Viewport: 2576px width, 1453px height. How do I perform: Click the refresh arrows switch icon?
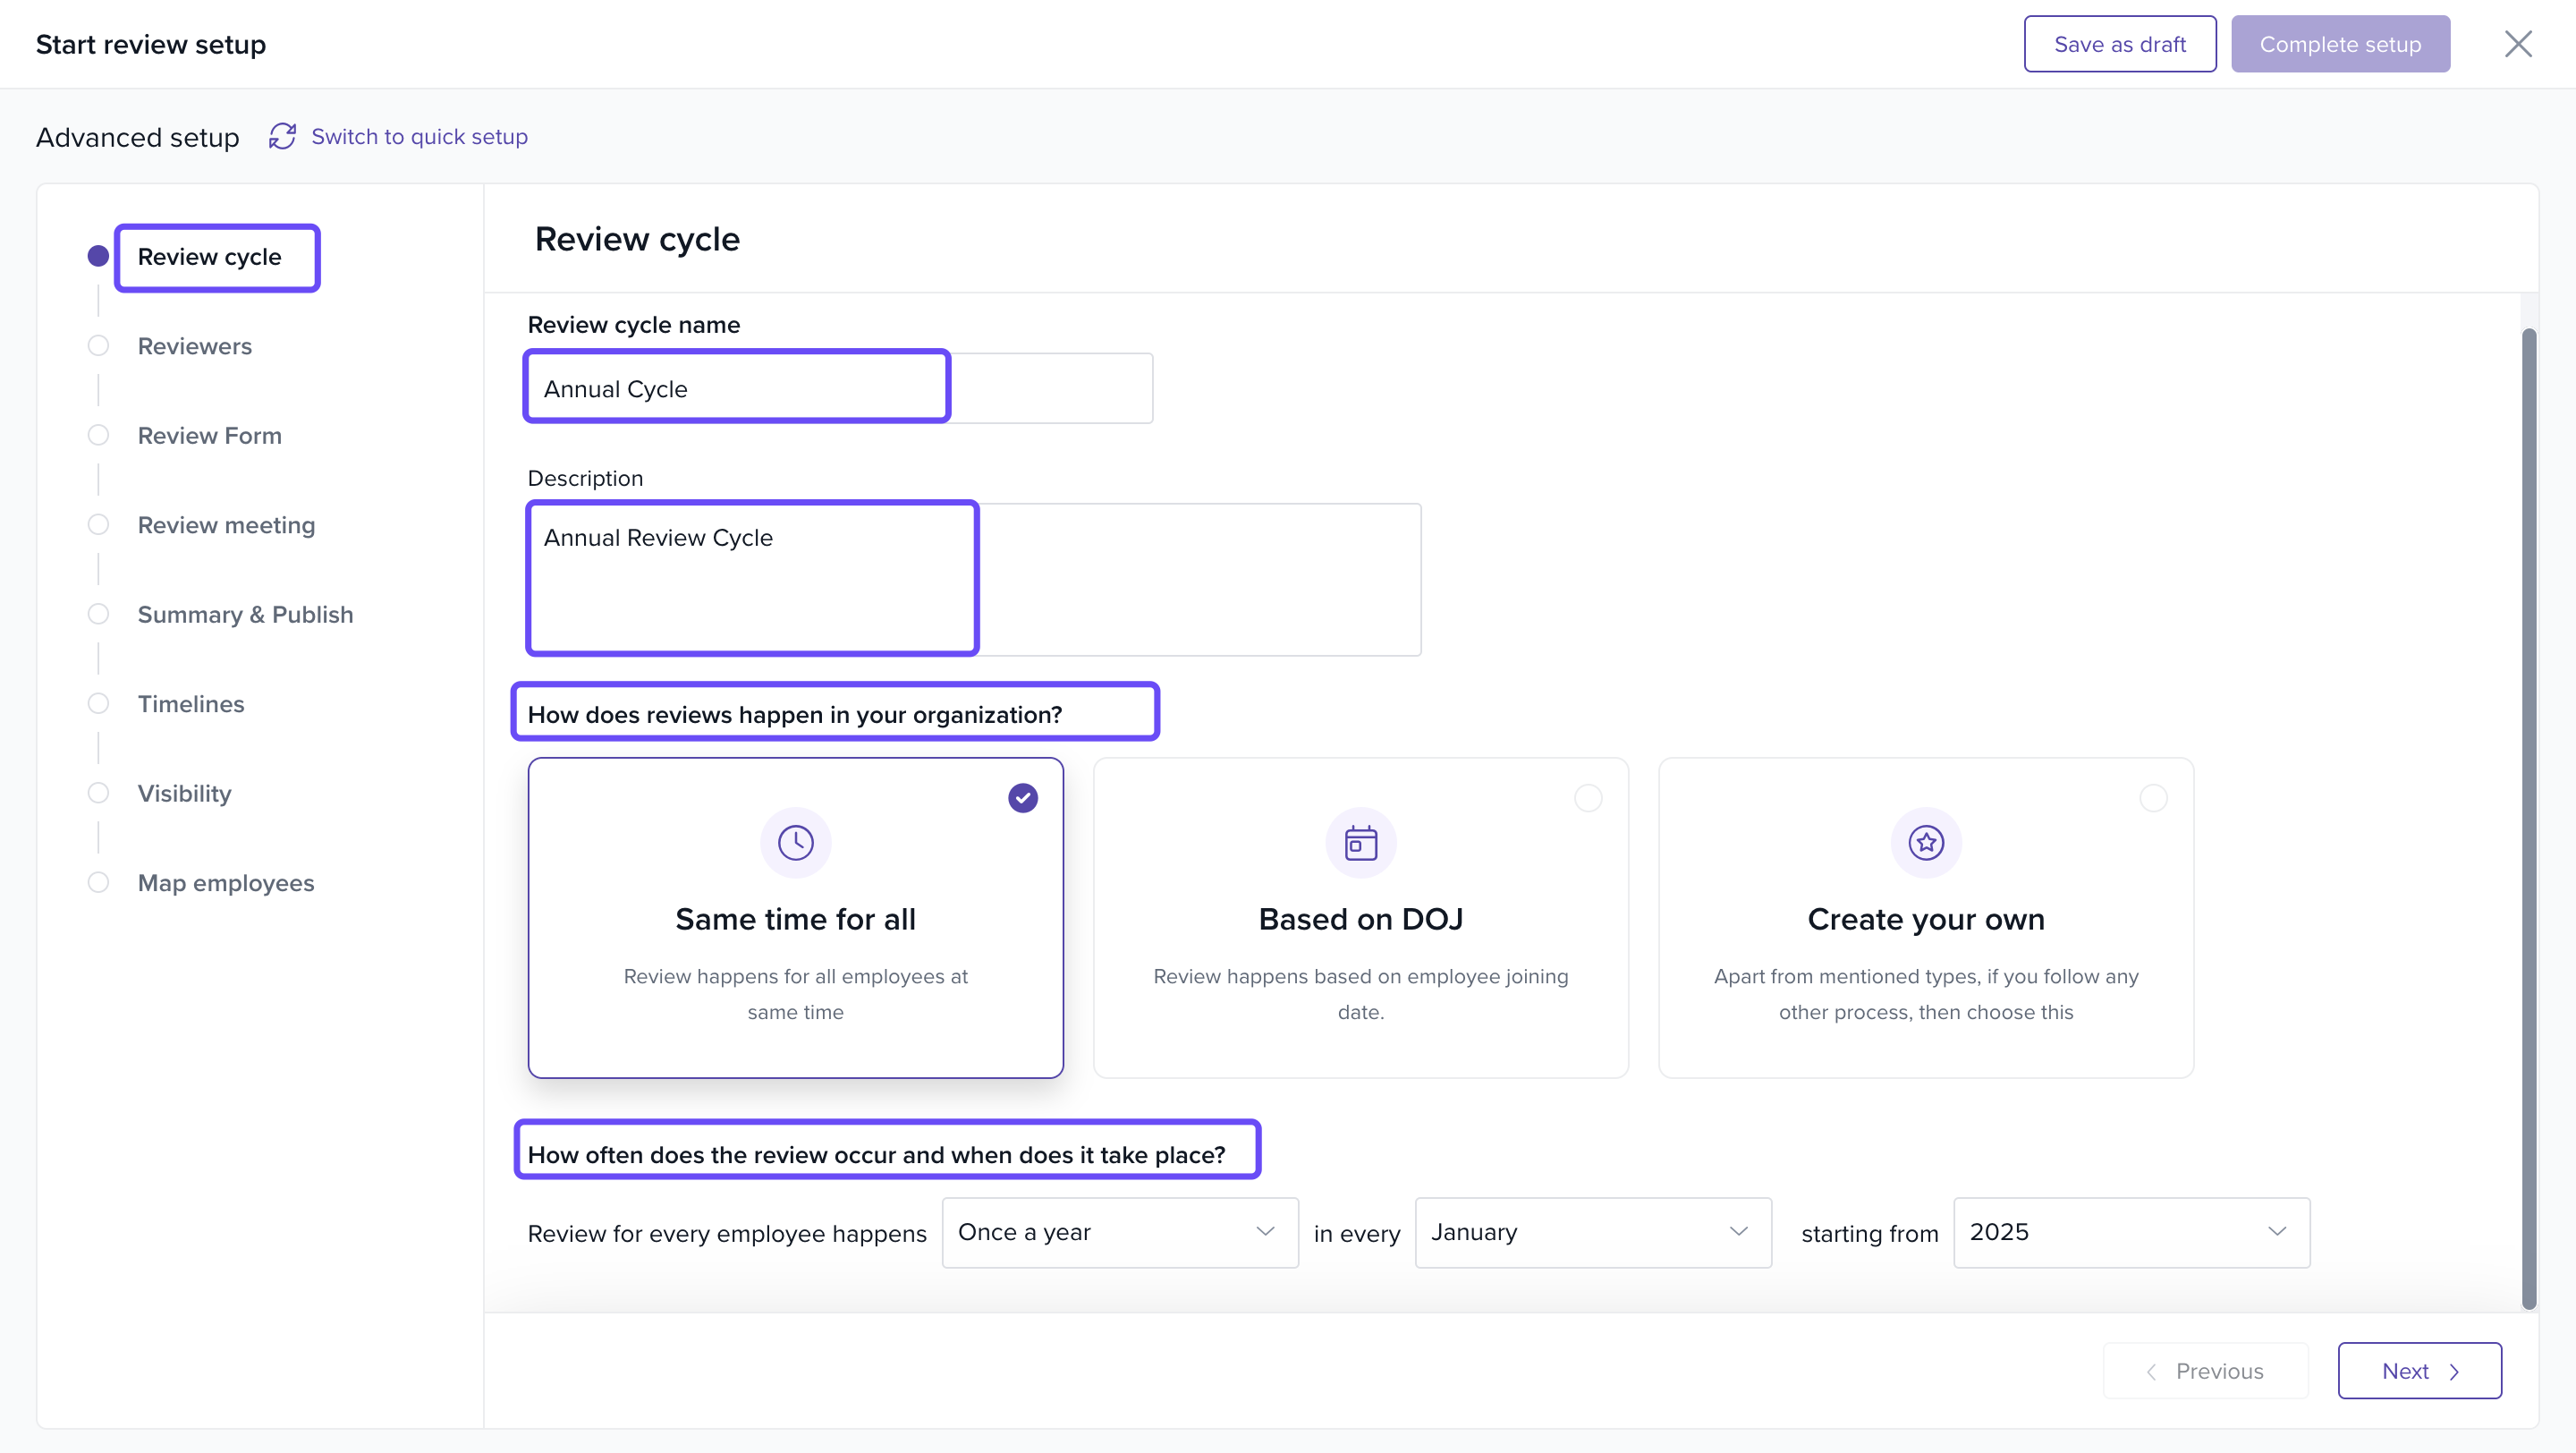point(282,136)
